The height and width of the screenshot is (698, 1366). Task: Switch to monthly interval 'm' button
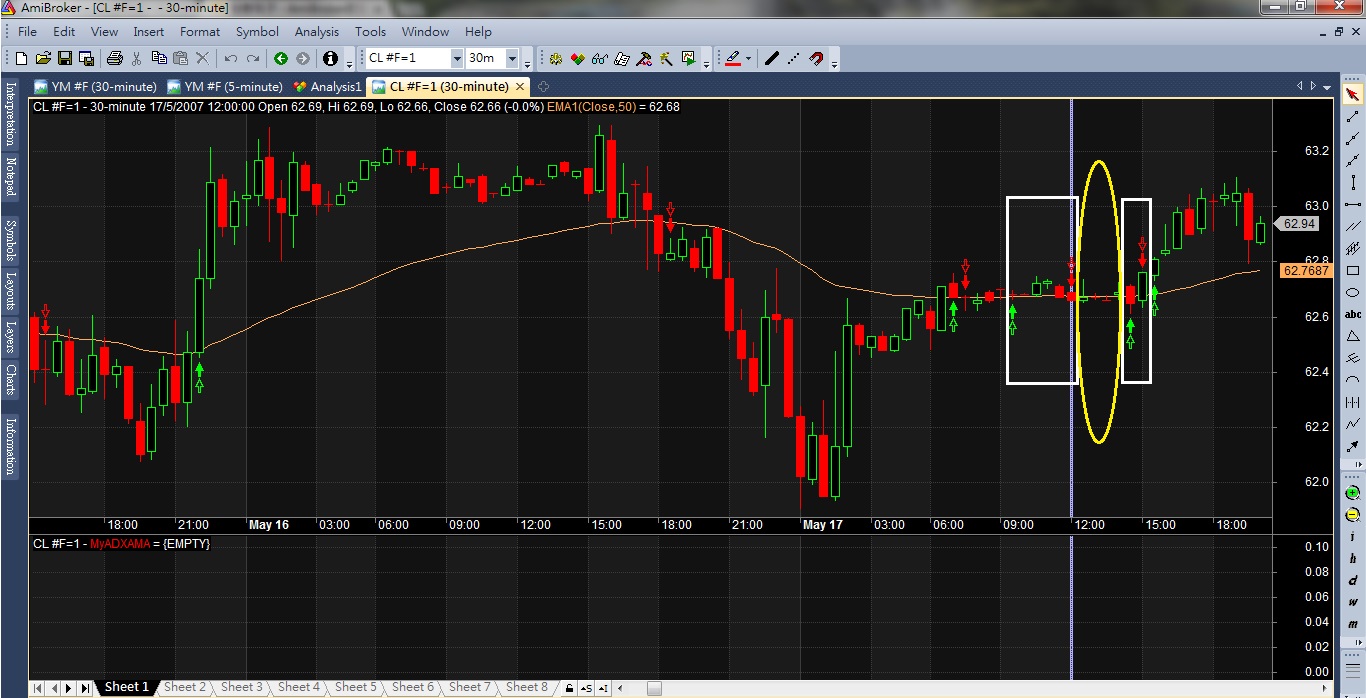pos(1353,625)
